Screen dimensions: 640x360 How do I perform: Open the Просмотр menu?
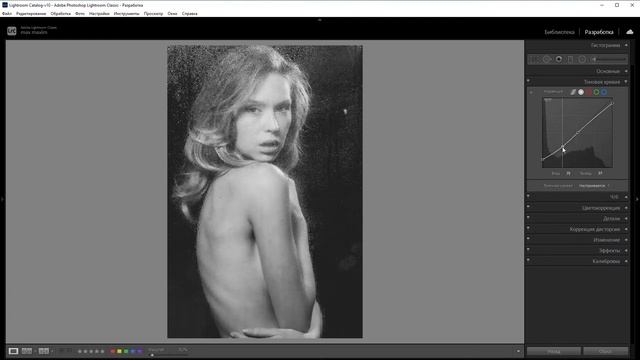[153, 13]
